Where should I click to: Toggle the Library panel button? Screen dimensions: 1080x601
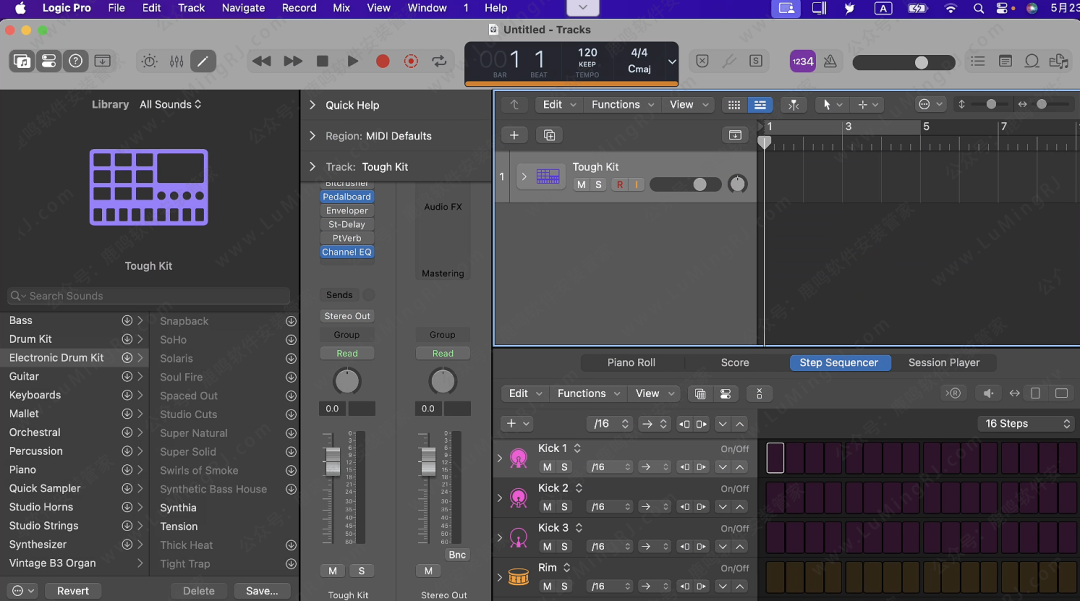[x=21, y=61]
